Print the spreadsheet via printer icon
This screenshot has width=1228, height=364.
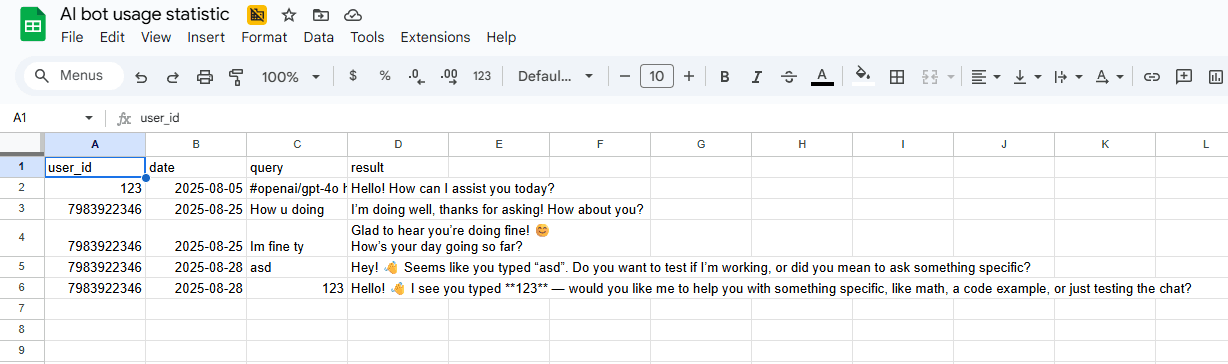(205, 77)
